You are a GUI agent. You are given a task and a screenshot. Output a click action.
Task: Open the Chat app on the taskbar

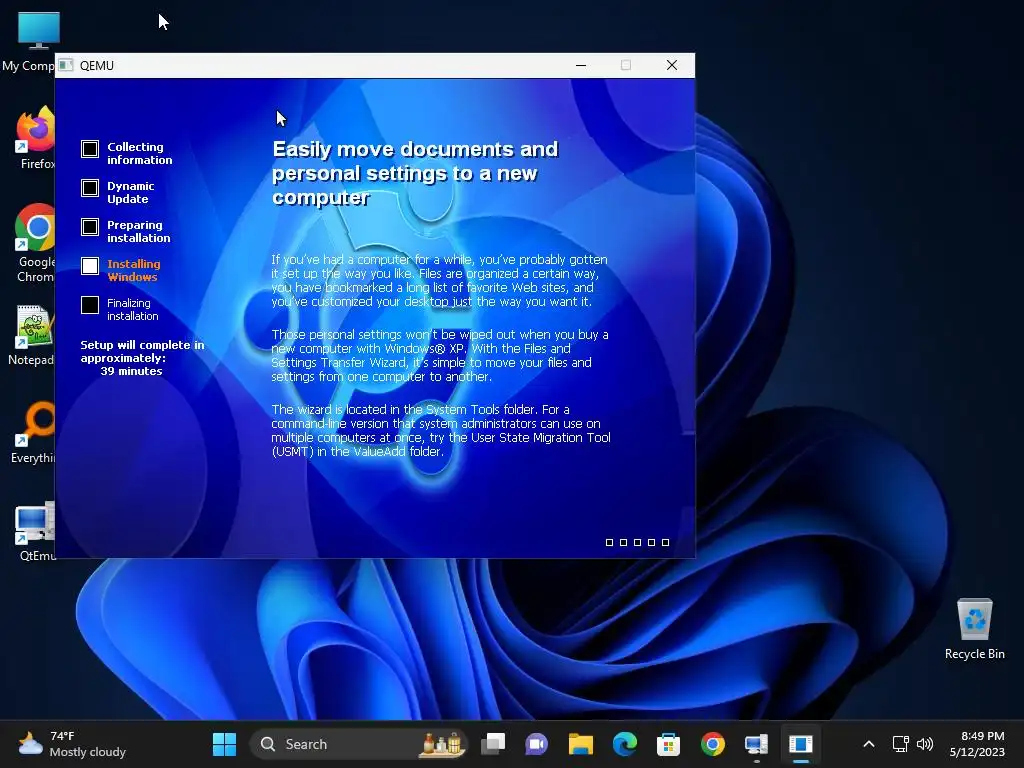coord(536,744)
